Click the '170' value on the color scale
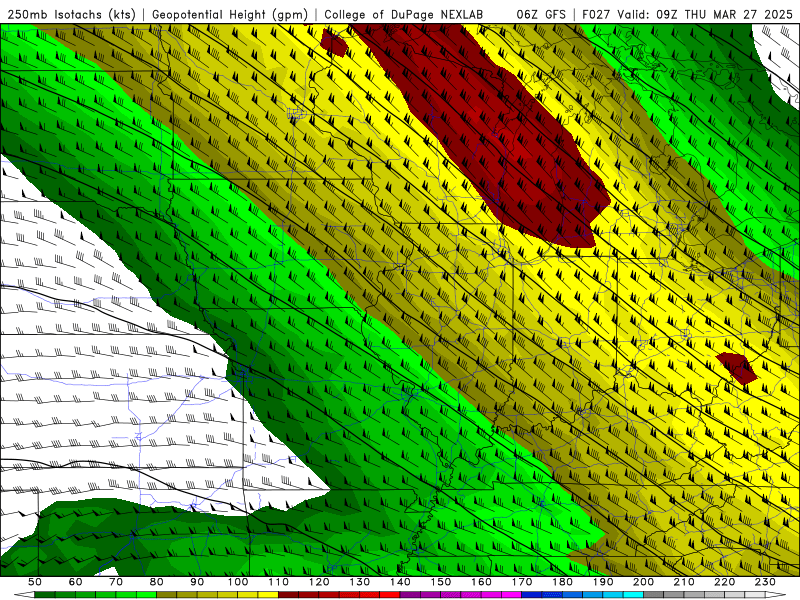Image resolution: width=800 pixels, height=600 pixels. click(522, 582)
